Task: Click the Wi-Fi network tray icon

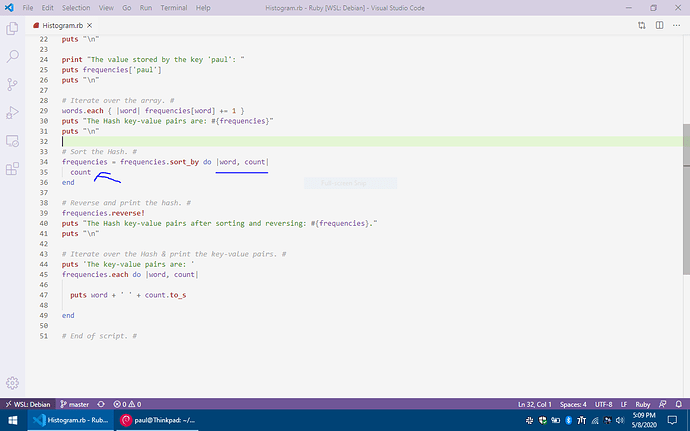Action: pos(595,420)
